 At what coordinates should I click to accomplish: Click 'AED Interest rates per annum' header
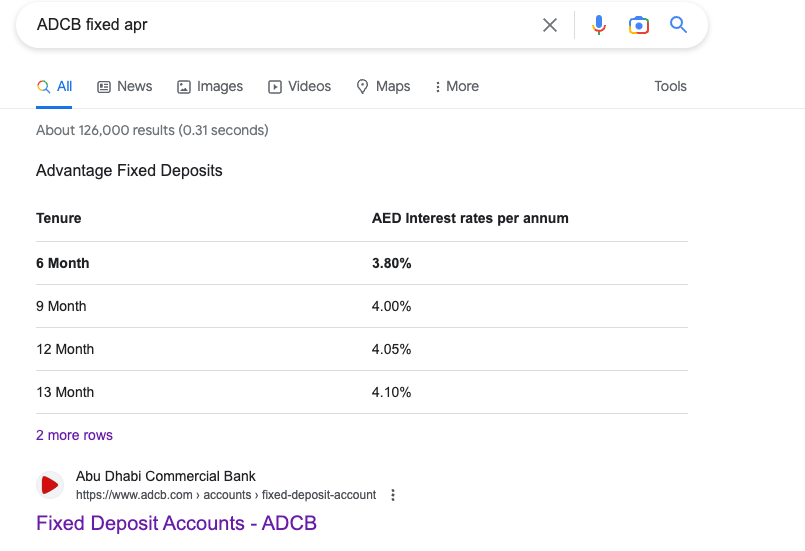pyautogui.click(x=470, y=218)
